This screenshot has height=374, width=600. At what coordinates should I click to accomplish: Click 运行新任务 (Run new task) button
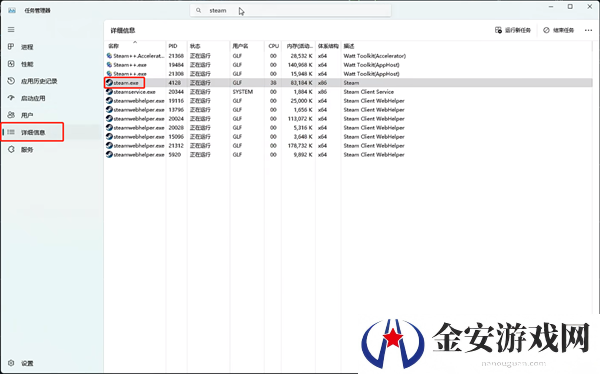513,30
